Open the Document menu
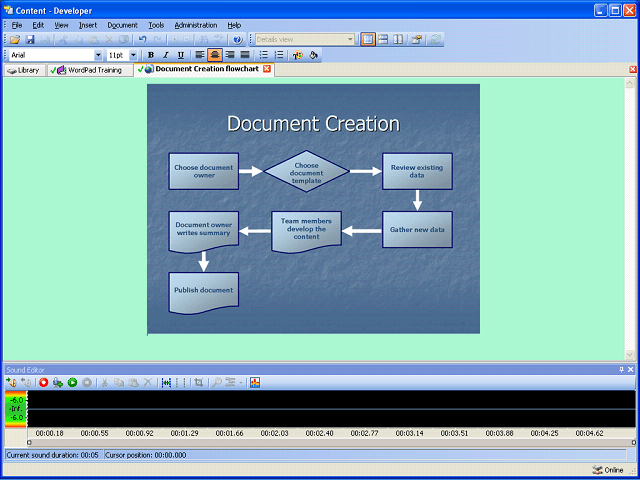The width and height of the screenshot is (640, 480). (x=122, y=25)
